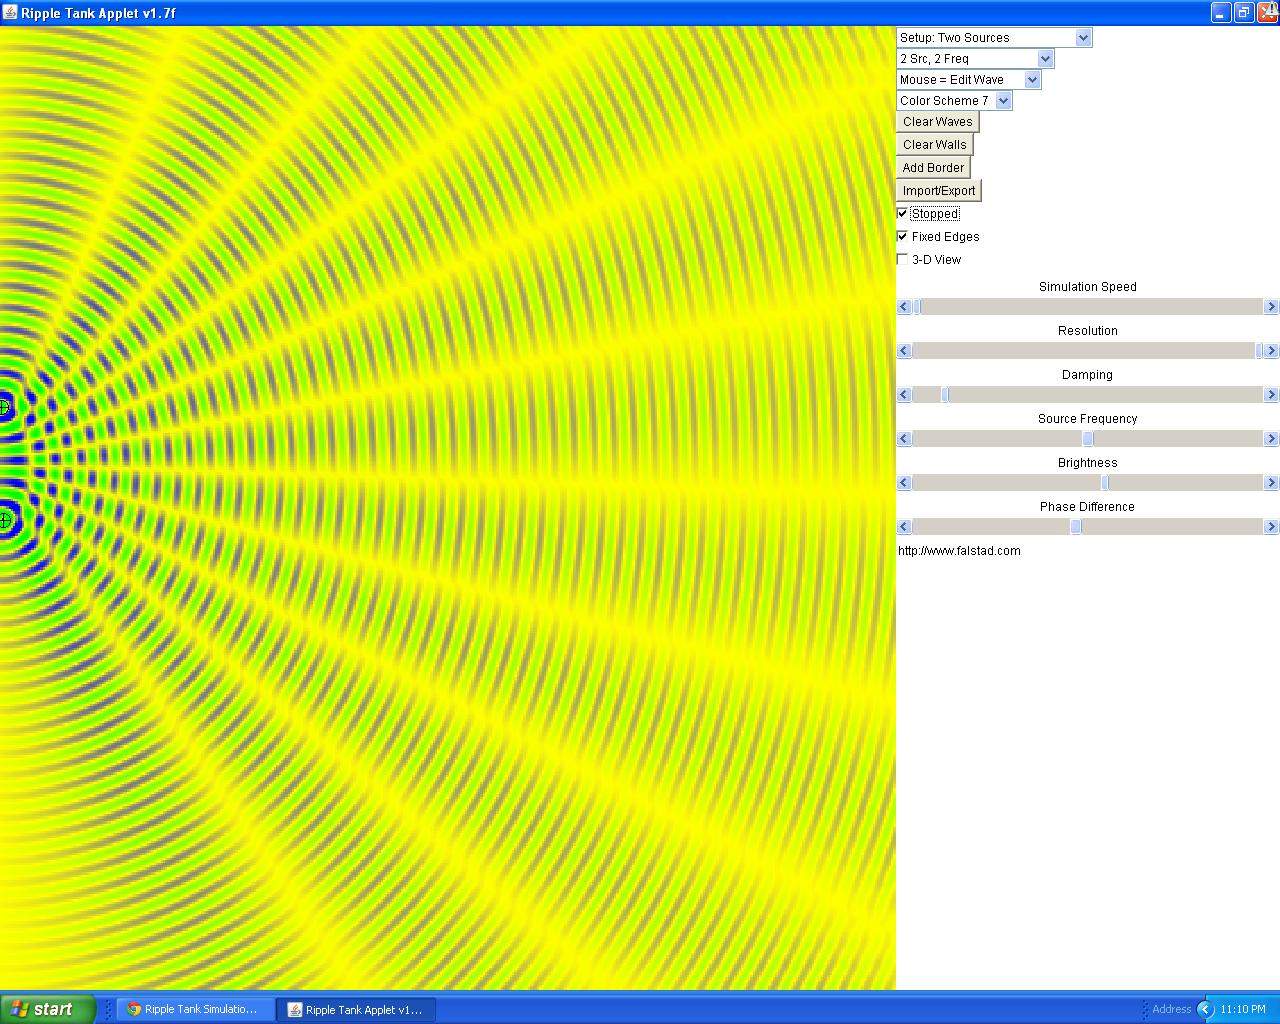Decrease Source Frequency with left arrow
The width and height of the screenshot is (1280, 1024).
coord(904,439)
